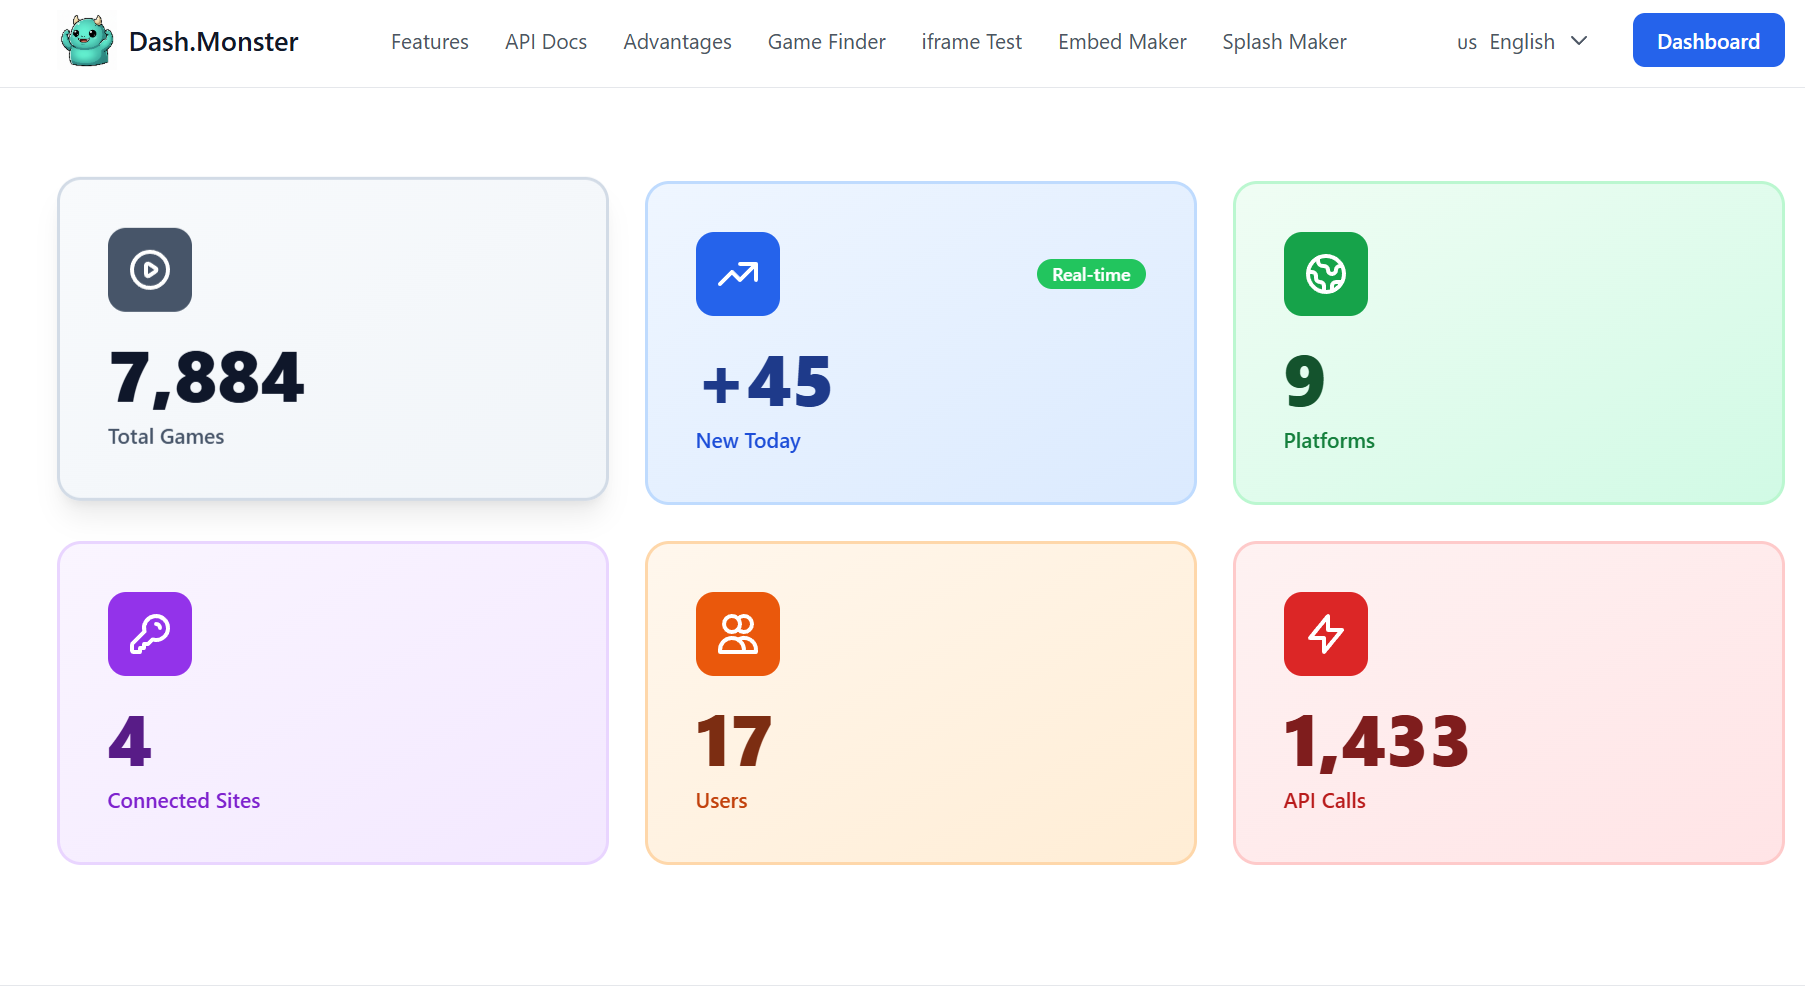Click the red lightning API Calls icon
Viewport: 1805px width, 1001px height.
[x=1326, y=634]
